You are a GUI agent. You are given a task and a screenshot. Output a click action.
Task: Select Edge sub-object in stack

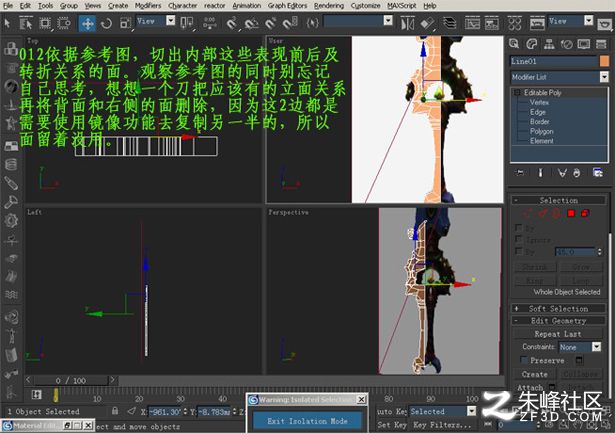point(538,112)
